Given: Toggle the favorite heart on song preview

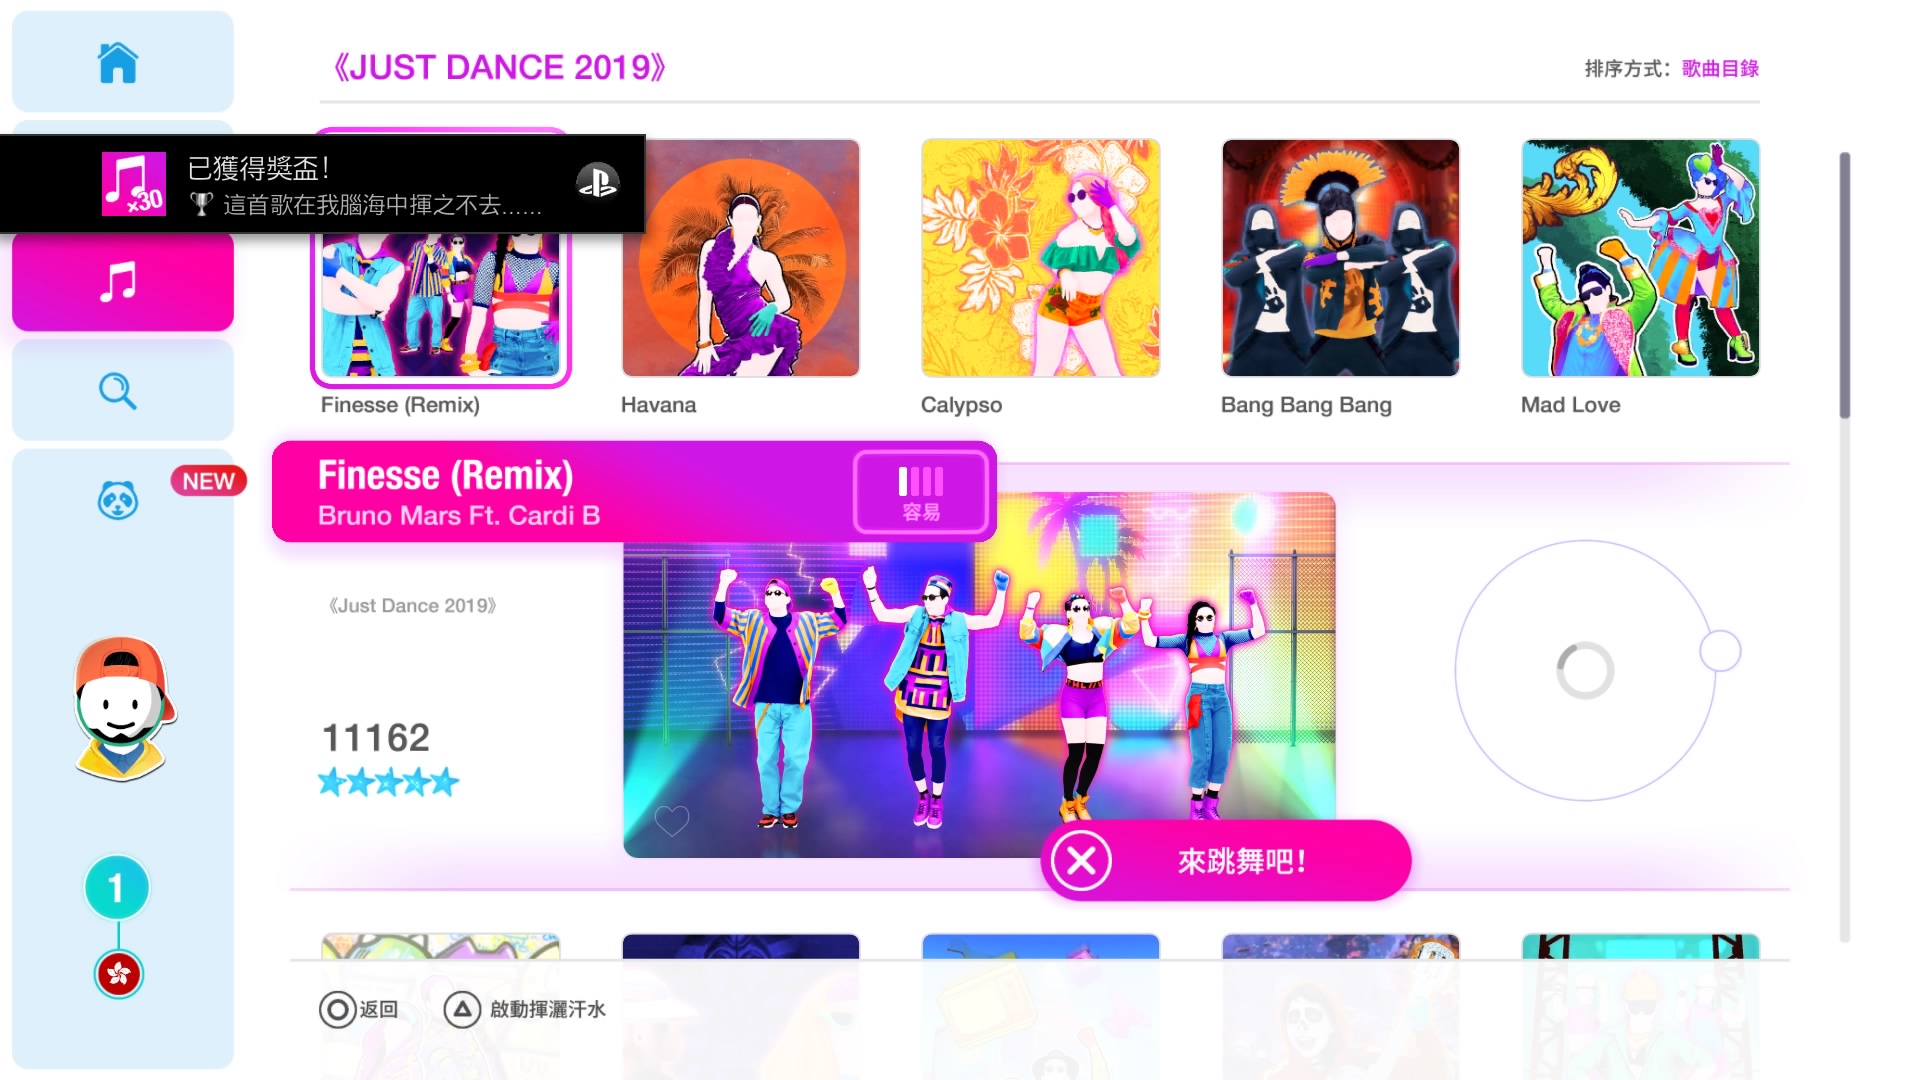Looking at the screenshot, I should click(x=672, y=821).
